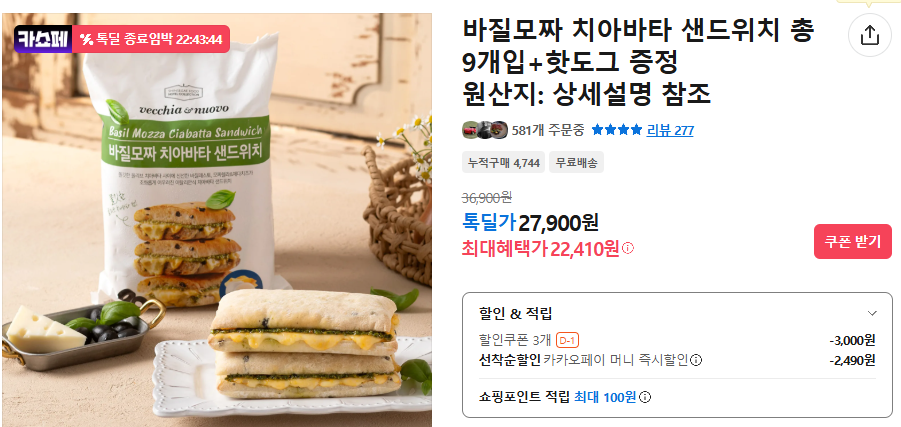Click the 카쇼페 badge on product image
Image resolution: width=901 pixels, height=427 pixels.
click(43, 39)
